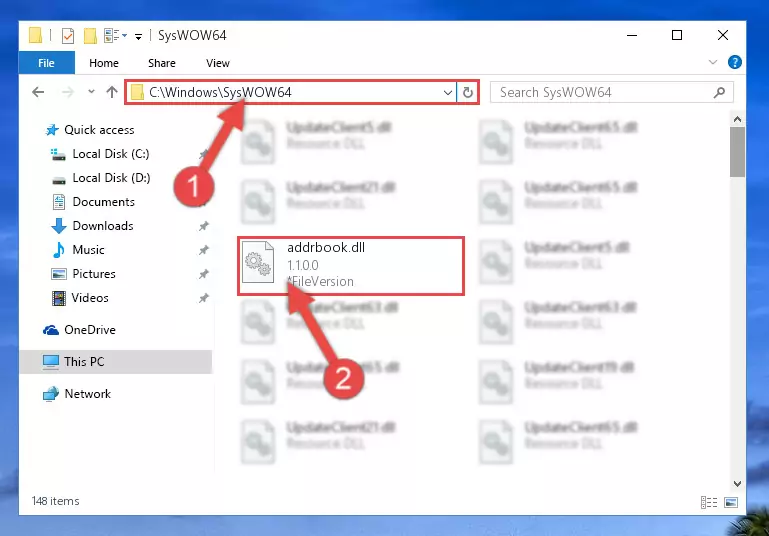Click the pin icon next to Music
769x536 pixels.
point(204,250)
